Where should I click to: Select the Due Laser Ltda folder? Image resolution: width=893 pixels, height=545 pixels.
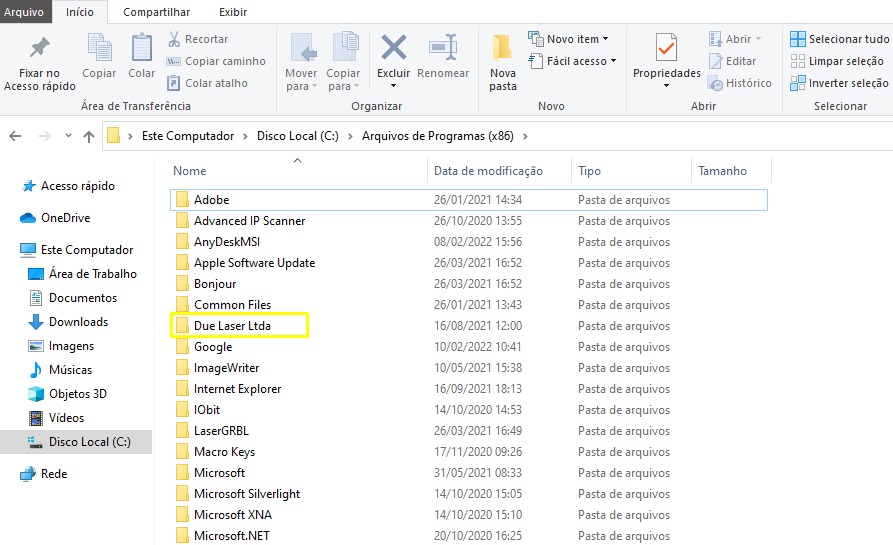tap(468, 326)
